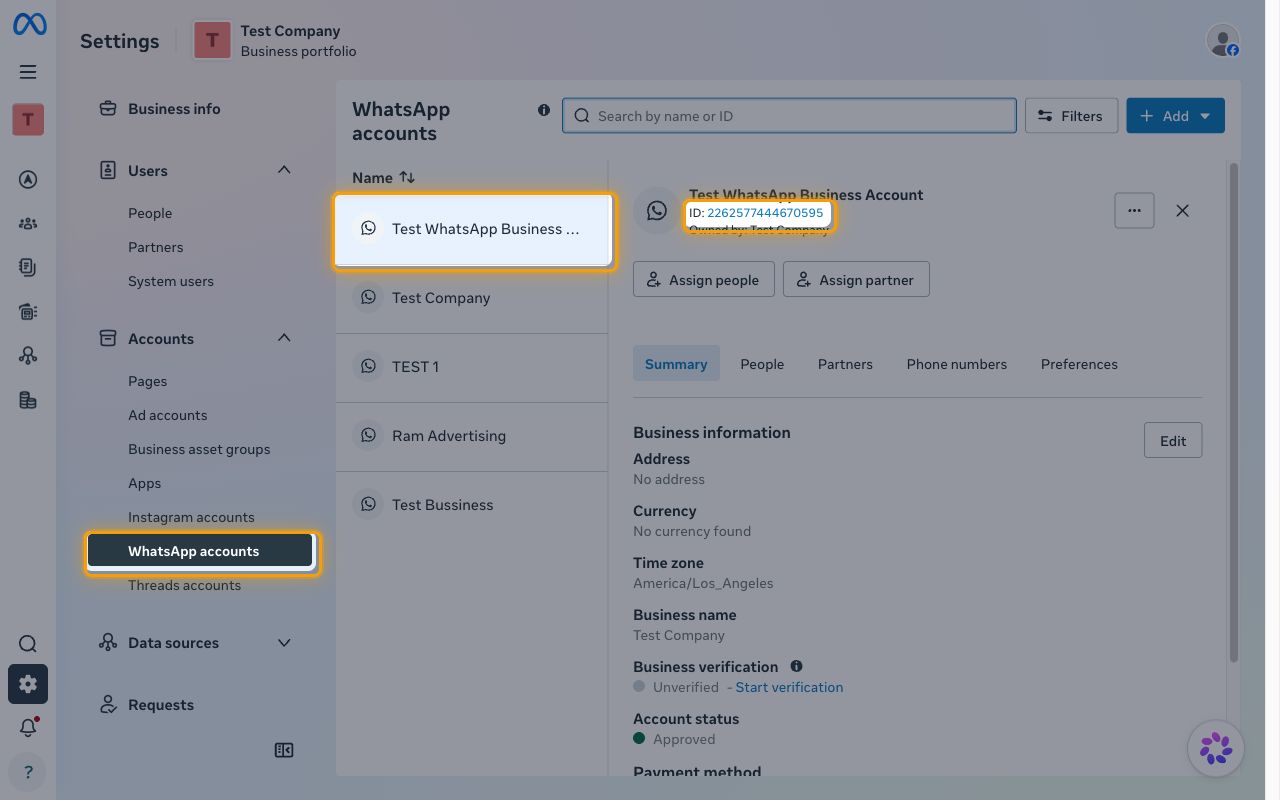The height and width of the screenshot is (800, 1280).
Task: Switch to the Preferences tab
Action: click(x=1079, y=364)
